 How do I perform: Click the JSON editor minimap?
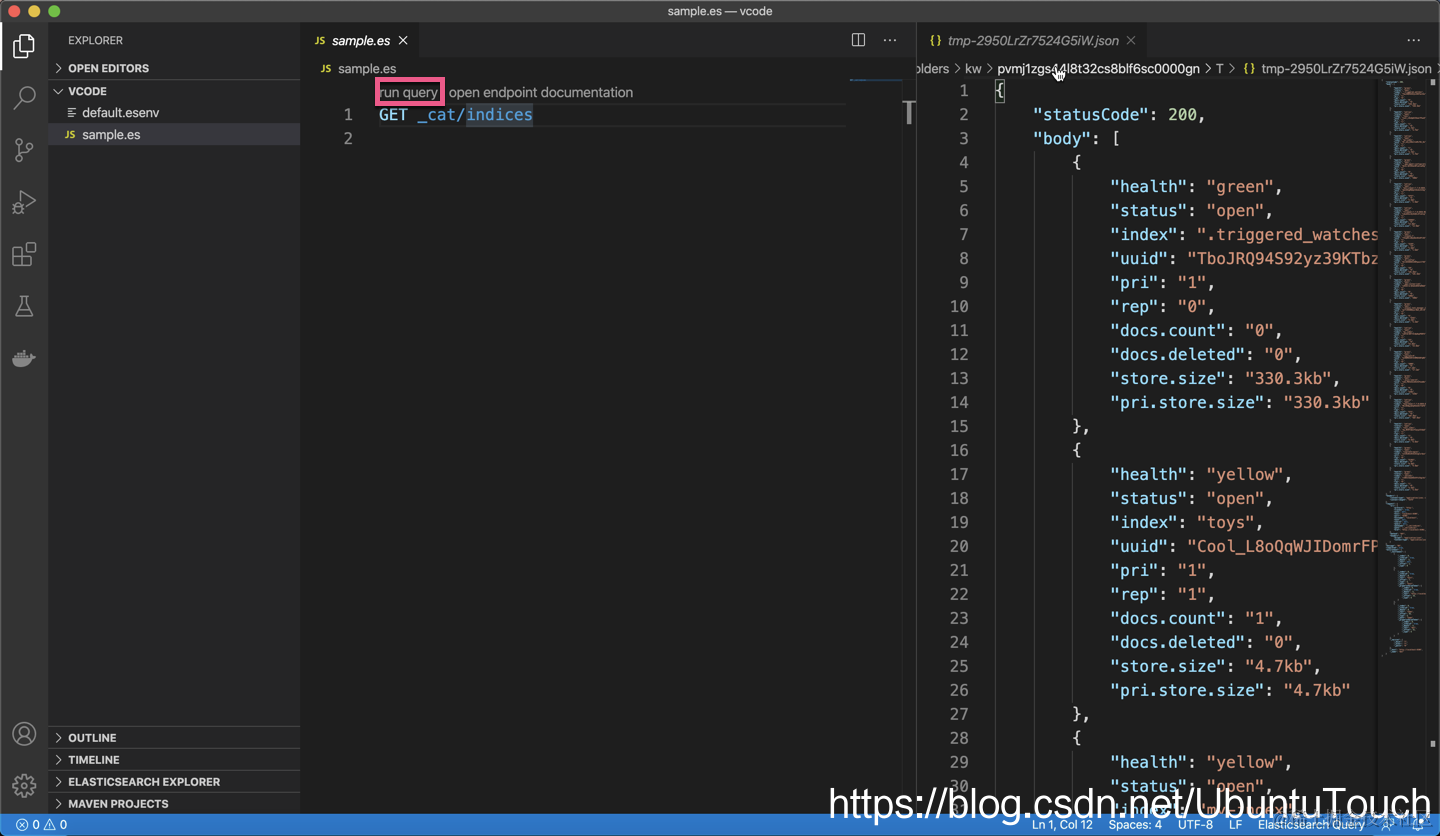[x=1407, y=370]
